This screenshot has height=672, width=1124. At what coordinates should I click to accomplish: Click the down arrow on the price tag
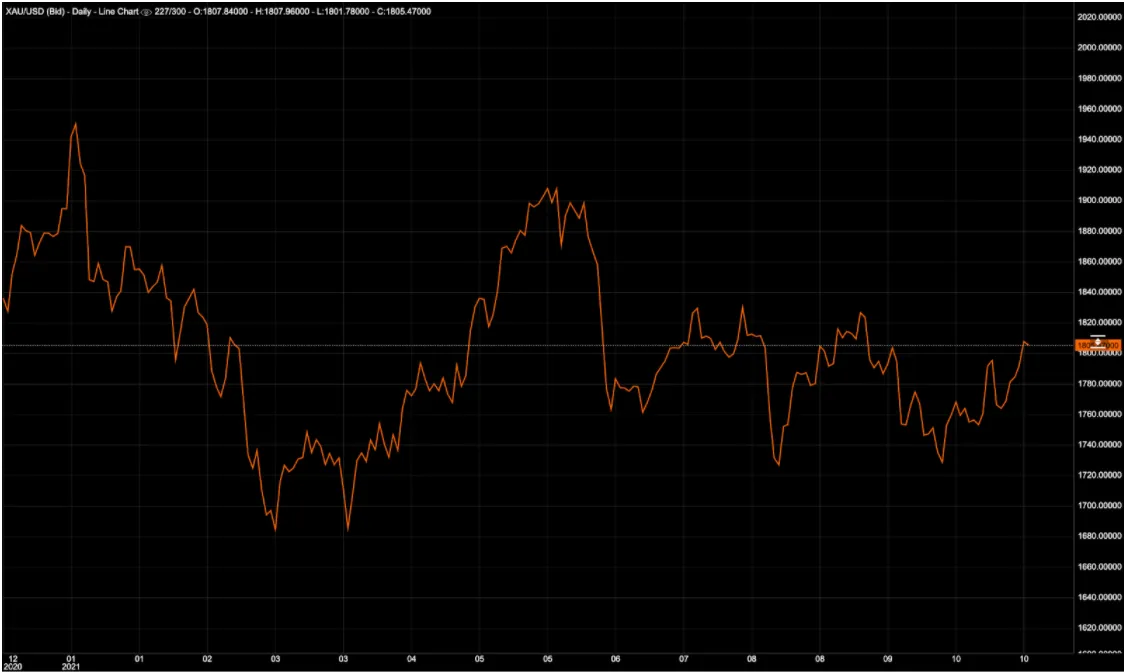click(x=1098, y=350)
